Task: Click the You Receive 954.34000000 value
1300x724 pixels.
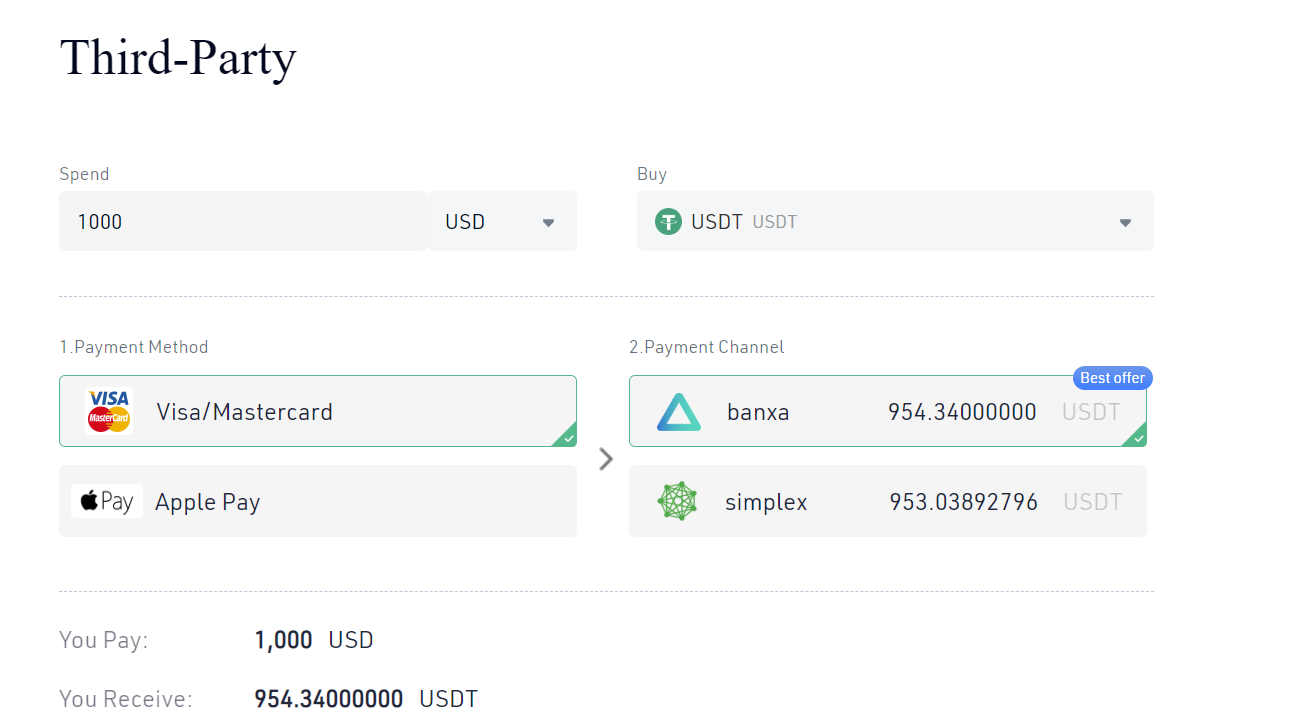Action: tap(328, 699)
